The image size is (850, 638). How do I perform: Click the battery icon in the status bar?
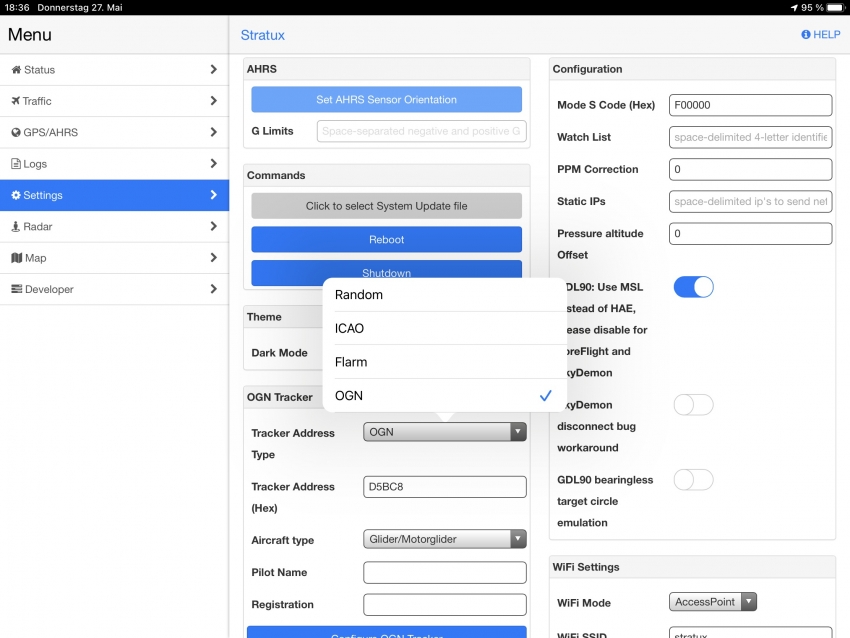pos(836,8)
